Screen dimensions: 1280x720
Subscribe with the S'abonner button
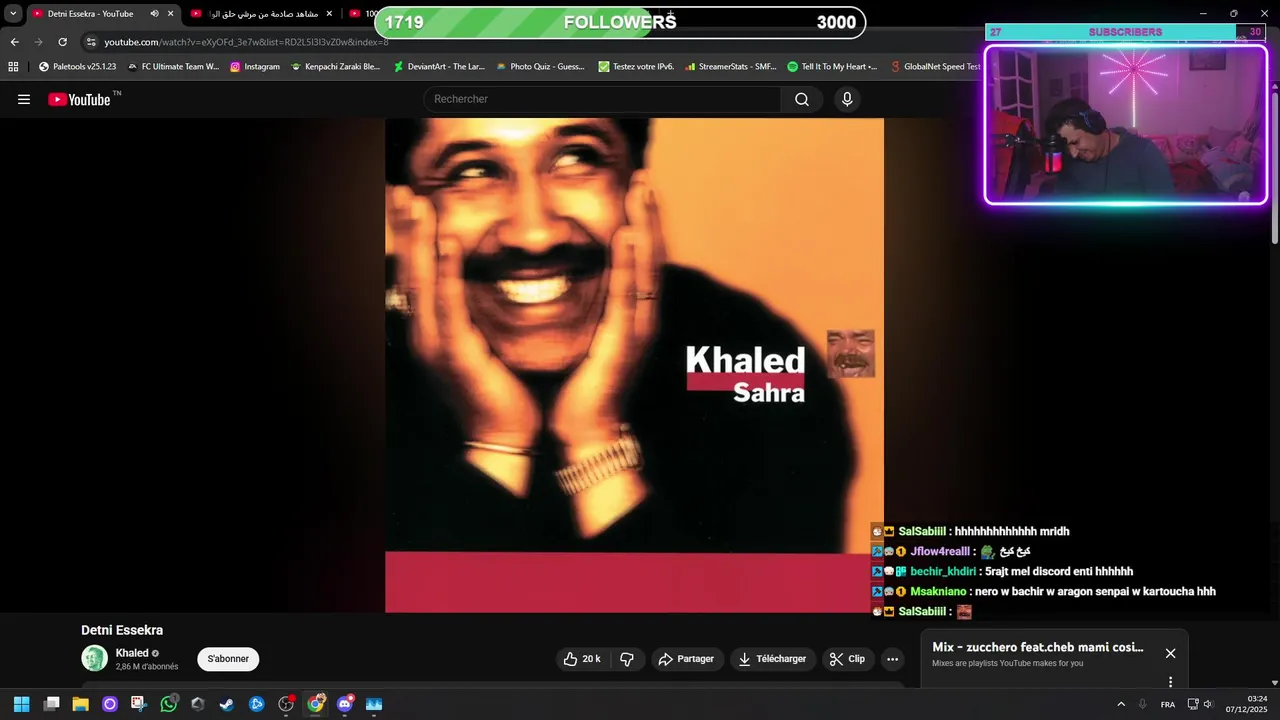click(228, 659)
